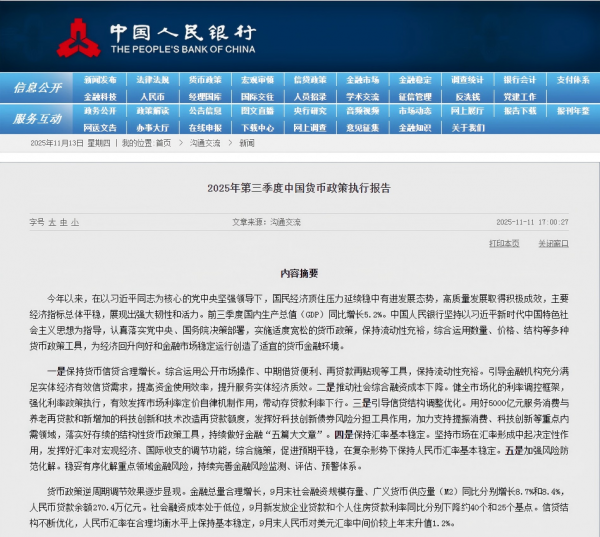Viewport: 600px width, 537px height.
Task: Set font size to 大
Action: tap(52, 222)
